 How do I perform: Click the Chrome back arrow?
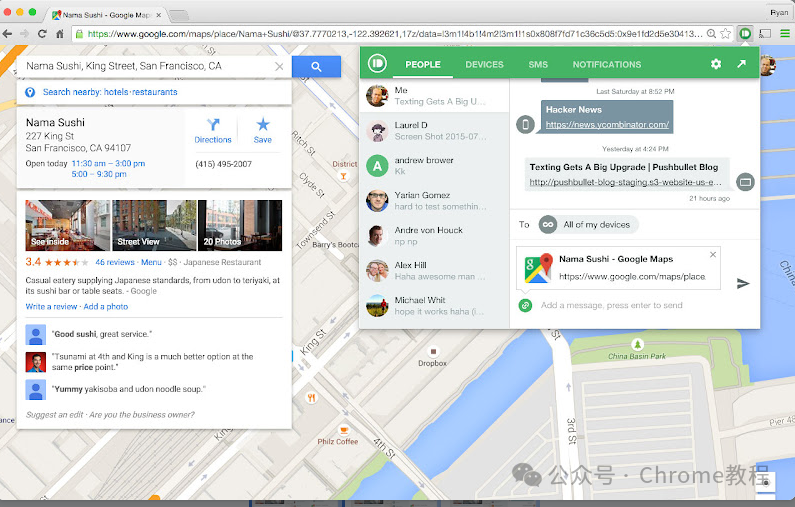point(8,34)
